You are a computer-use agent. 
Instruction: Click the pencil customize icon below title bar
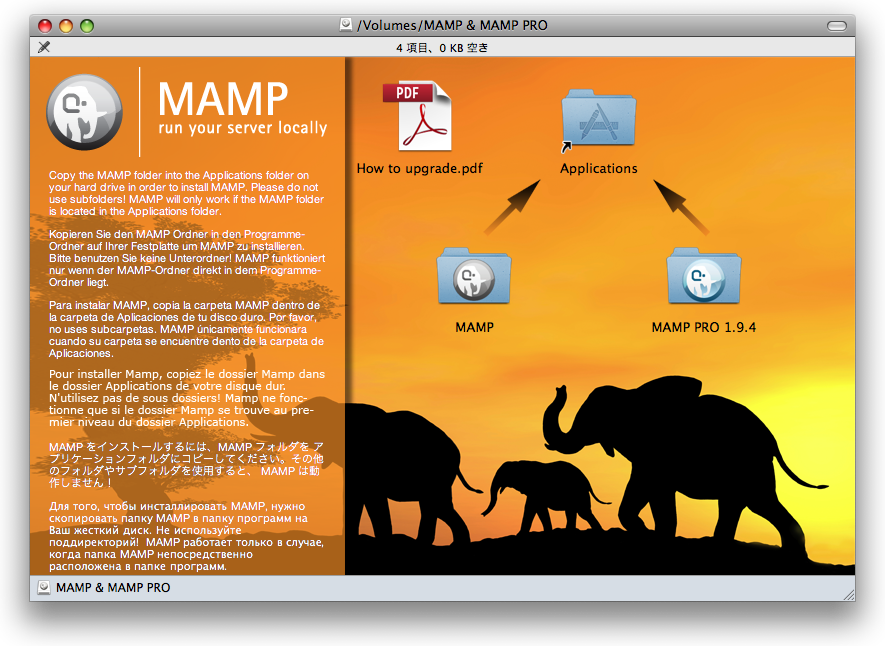pos(44,47)
